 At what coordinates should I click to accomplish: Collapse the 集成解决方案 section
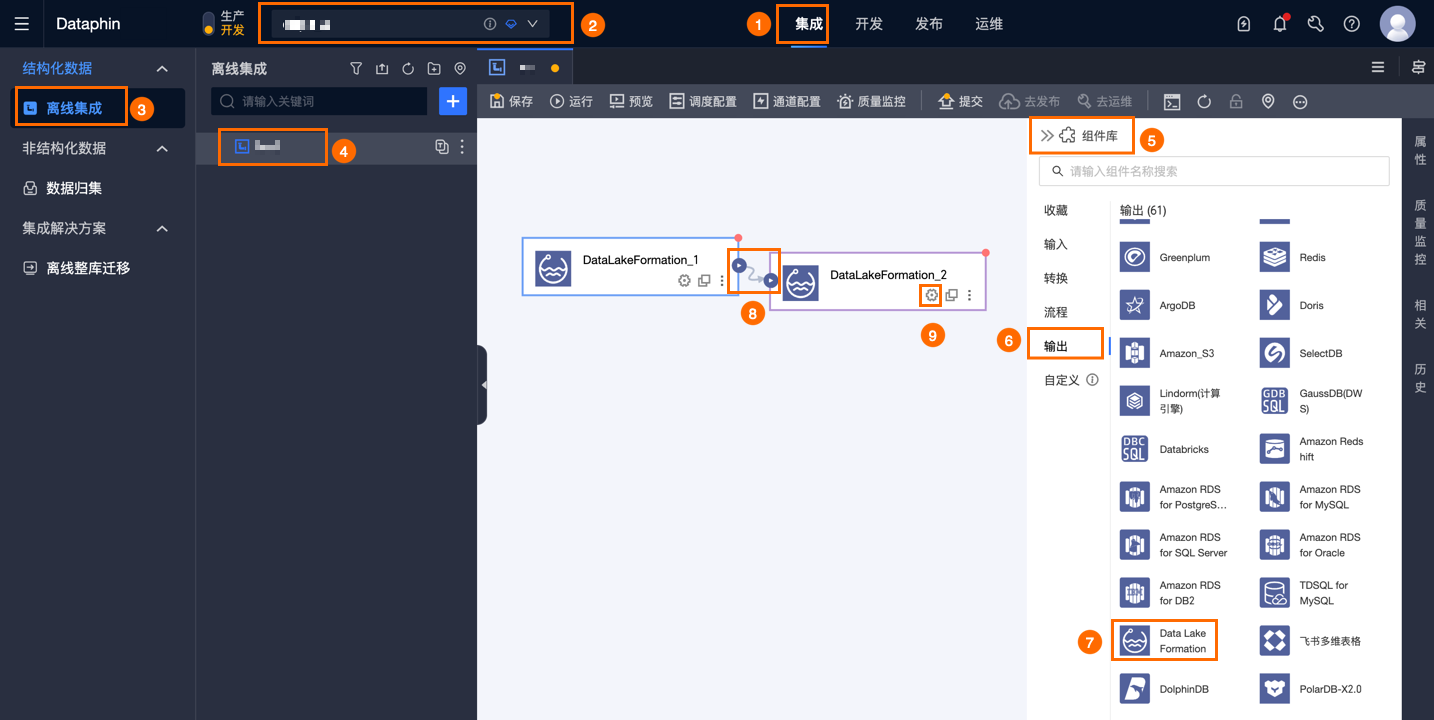tap(162, 228)
